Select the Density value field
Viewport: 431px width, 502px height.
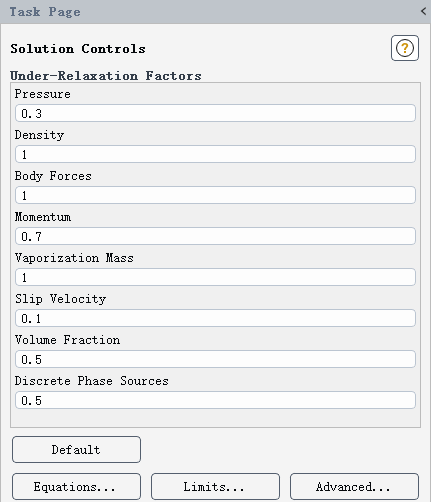coord(215,154)
